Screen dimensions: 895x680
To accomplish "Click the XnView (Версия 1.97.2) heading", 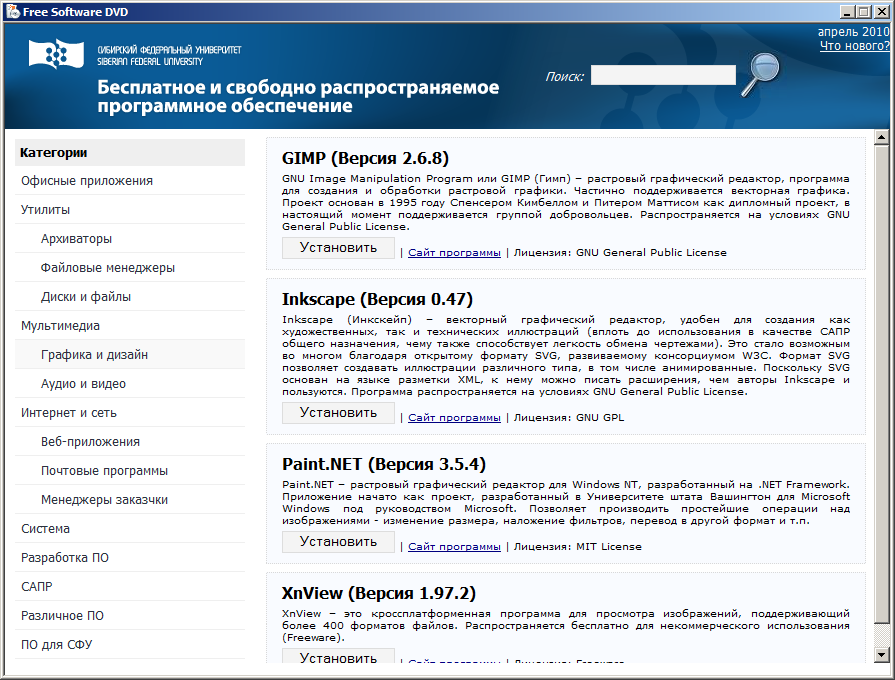I will (x=379, y=593).
